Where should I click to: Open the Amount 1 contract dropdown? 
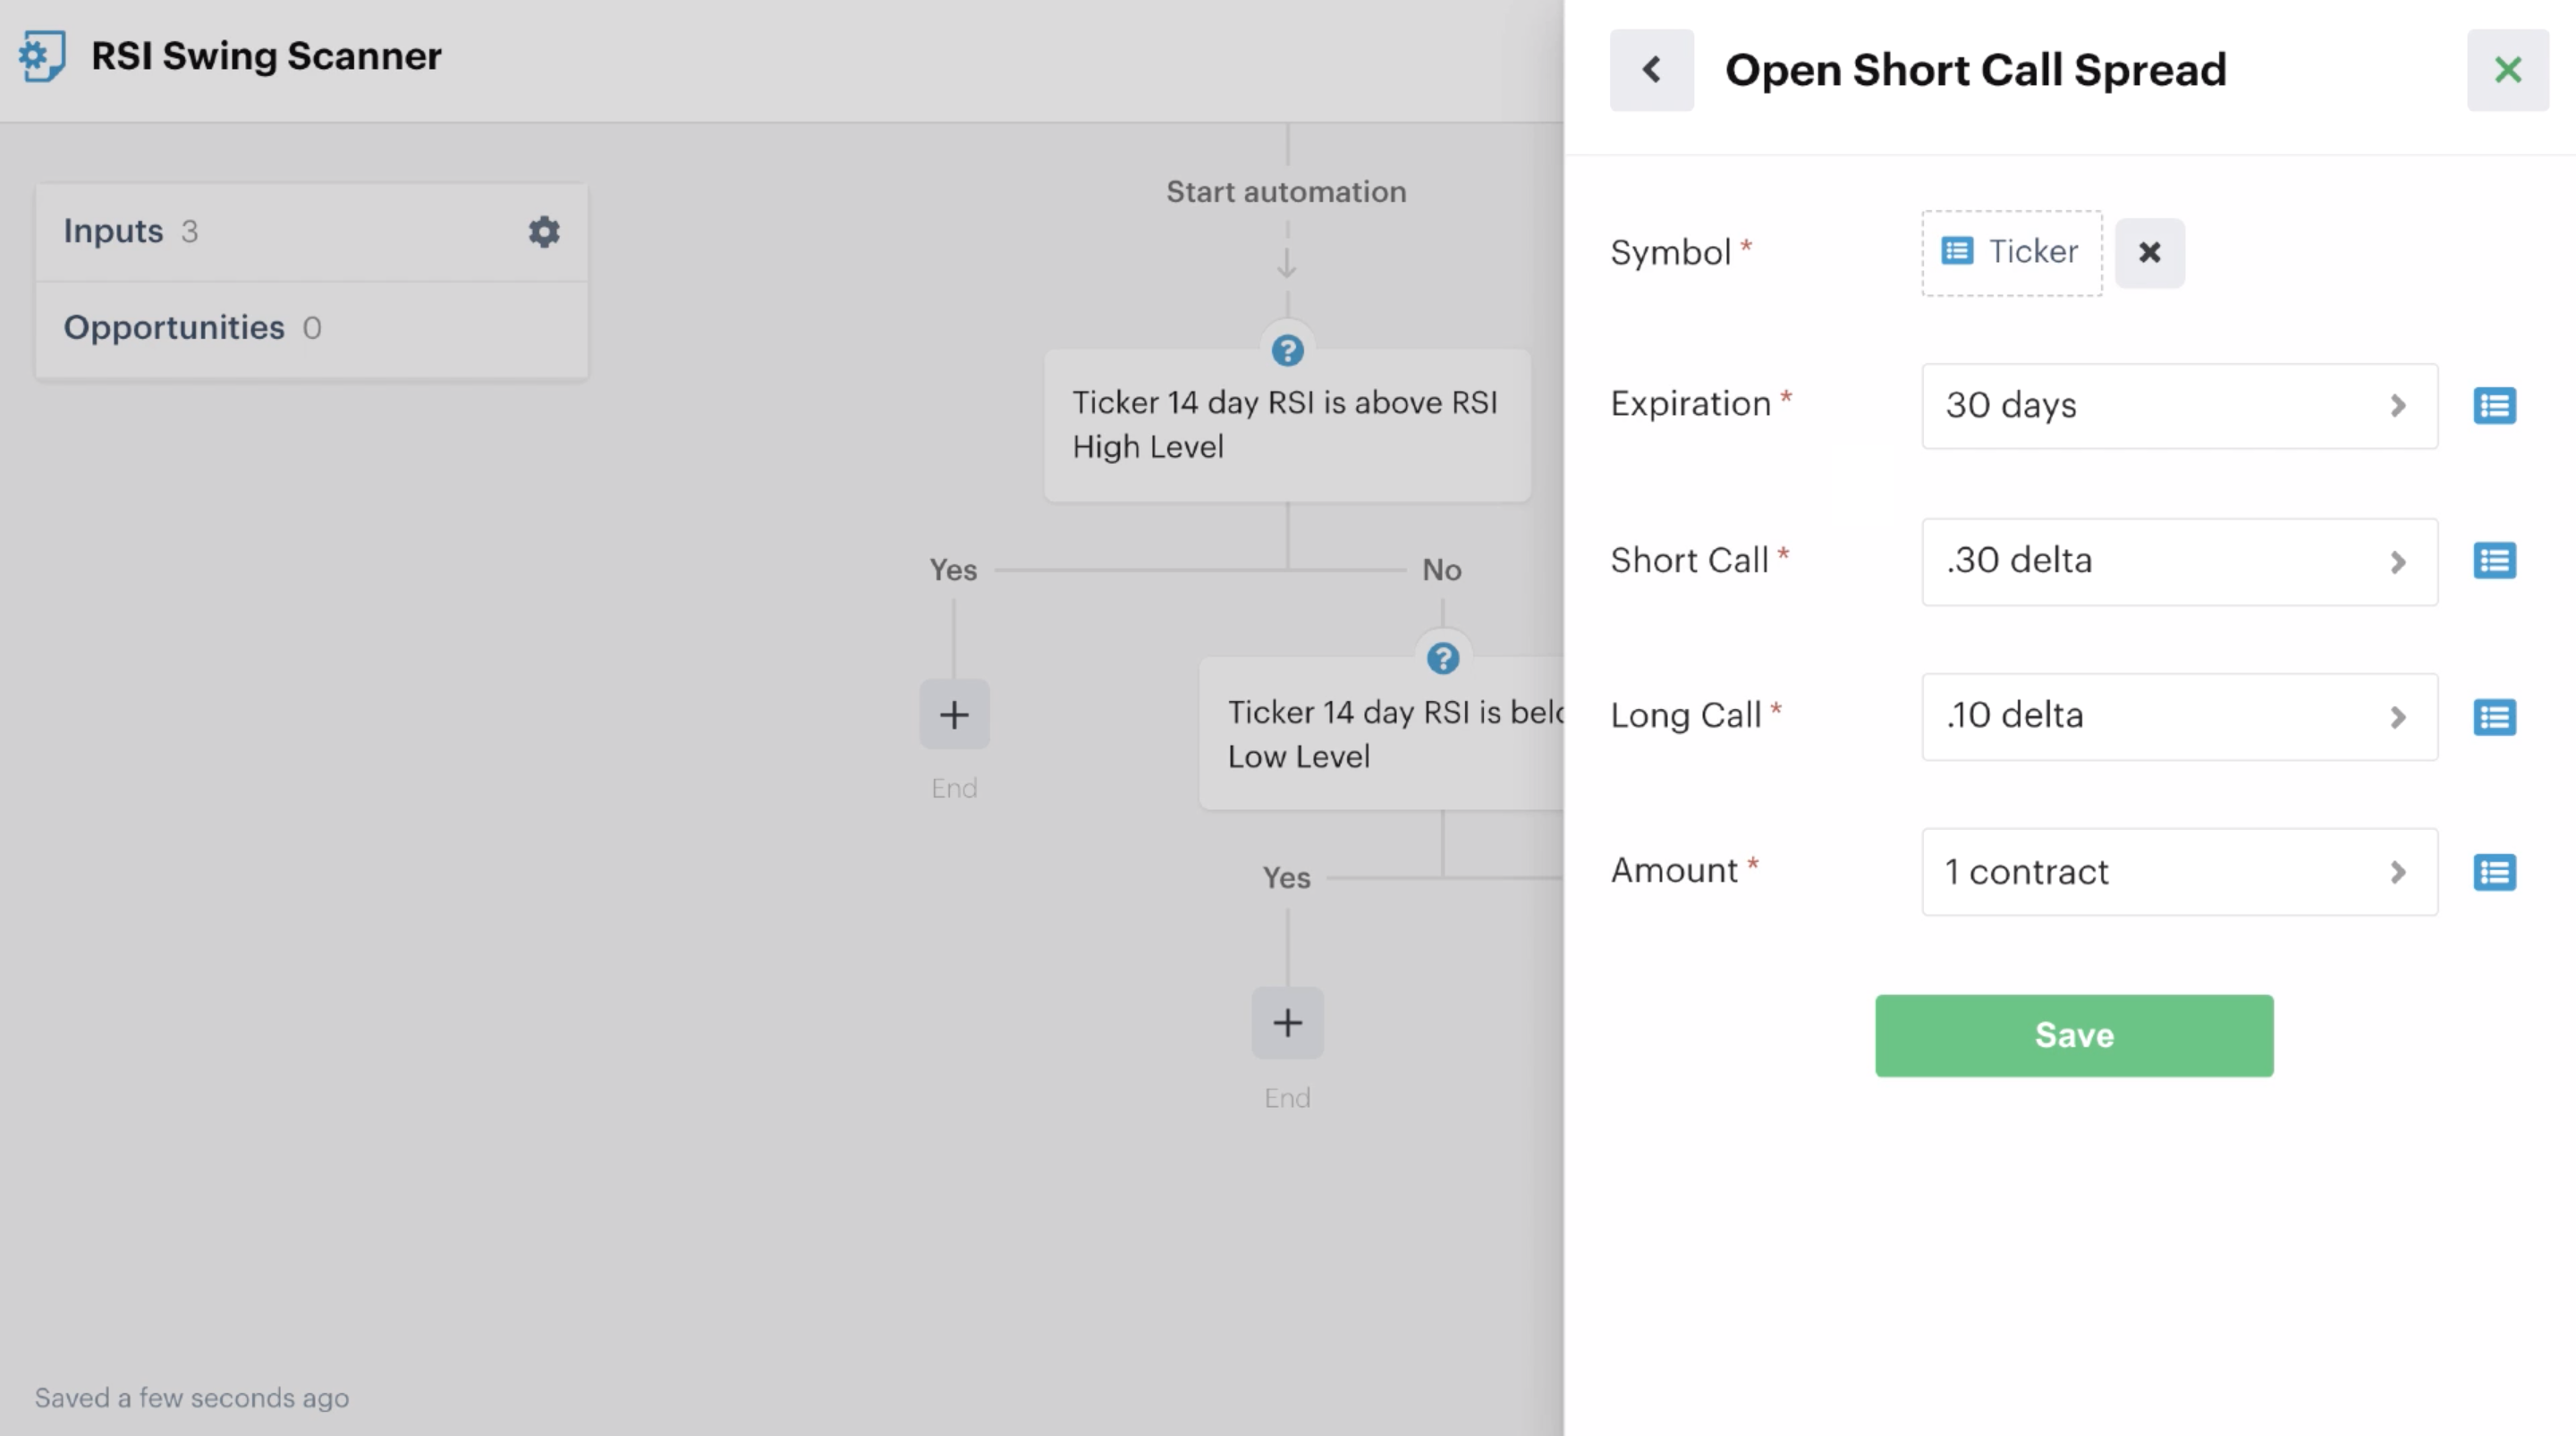click(x=2180, y=872)
